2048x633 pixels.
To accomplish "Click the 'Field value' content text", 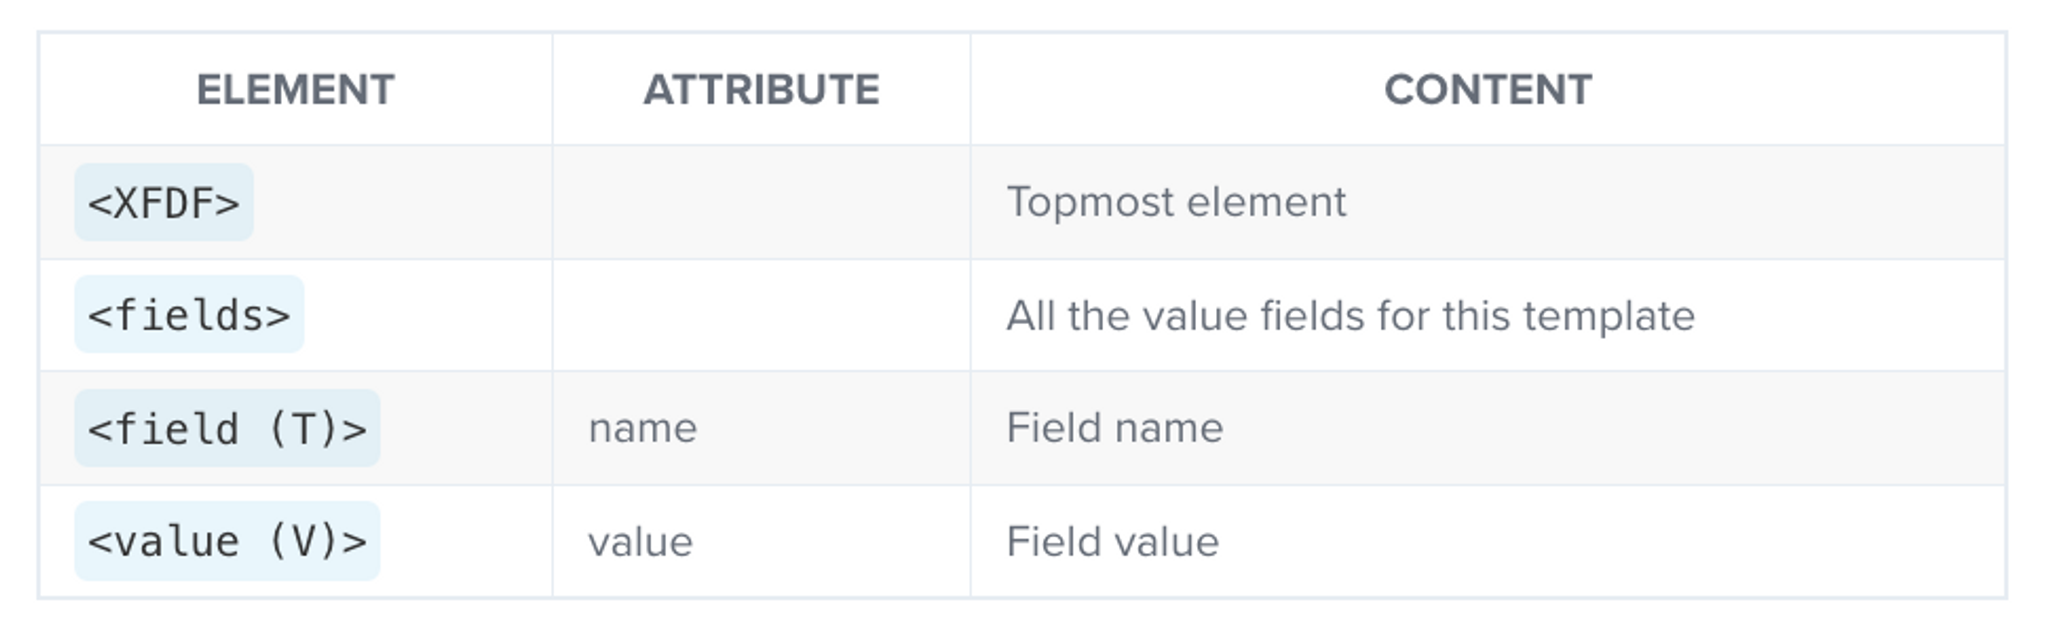I will [1112, 542].
